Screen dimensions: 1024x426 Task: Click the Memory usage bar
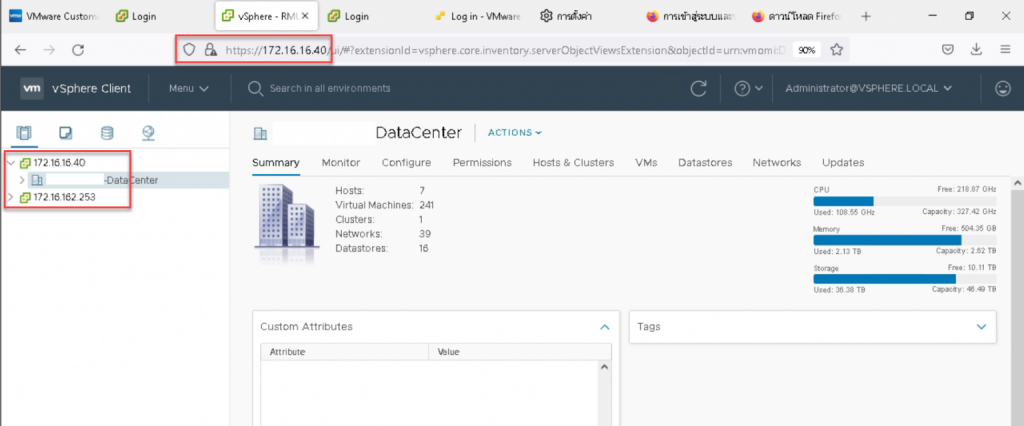point(904,240)
